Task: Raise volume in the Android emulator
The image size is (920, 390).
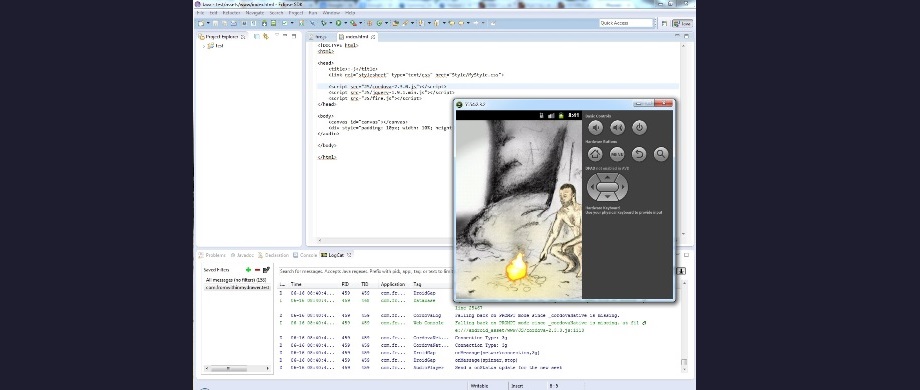Action: point(617,127)
